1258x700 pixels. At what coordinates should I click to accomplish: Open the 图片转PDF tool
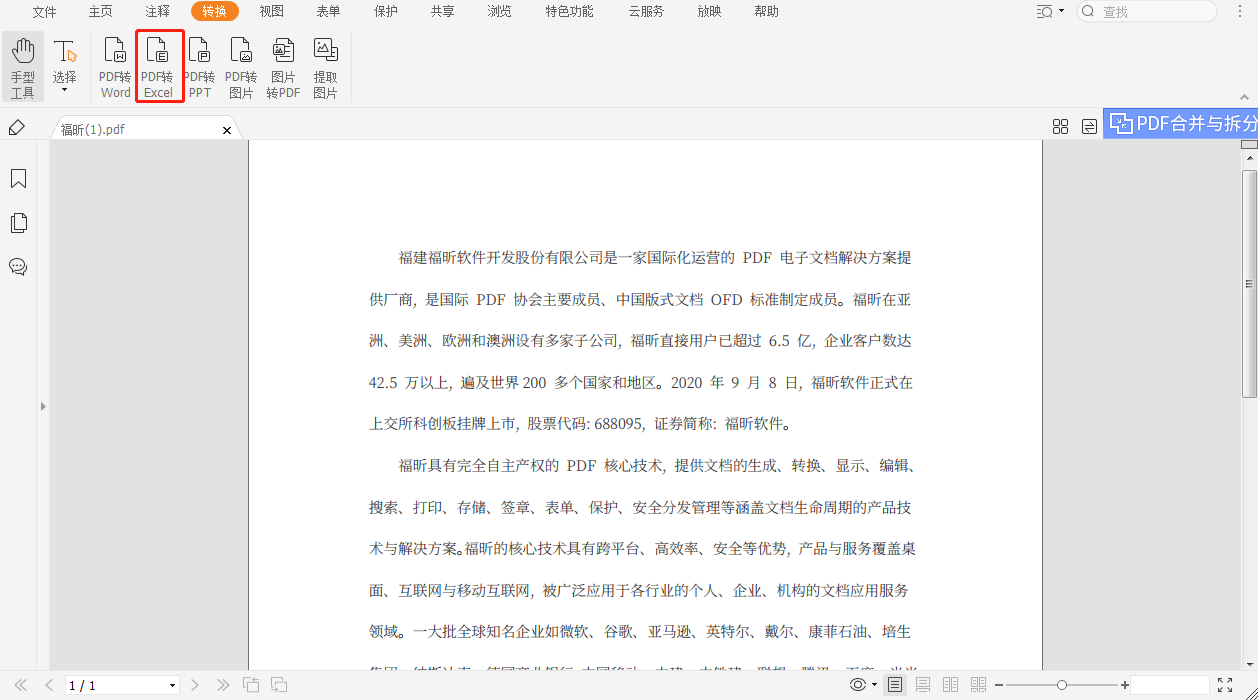[x=283, y=66]
